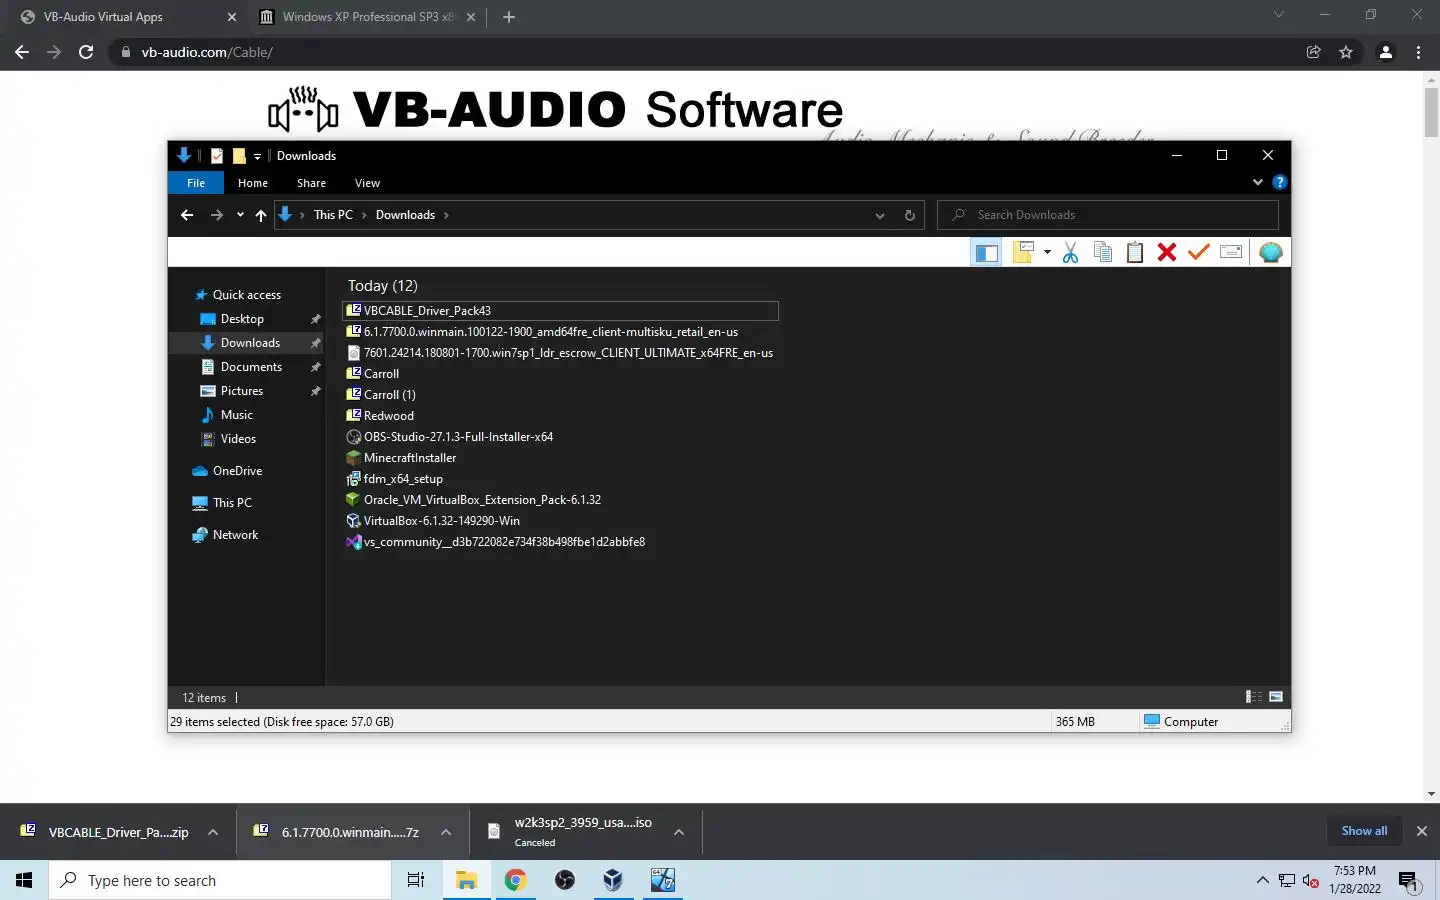The width and height of the screenshot is (1440, 900).
Task: Select Network in navigation pane
Action: tap(235, 535)
